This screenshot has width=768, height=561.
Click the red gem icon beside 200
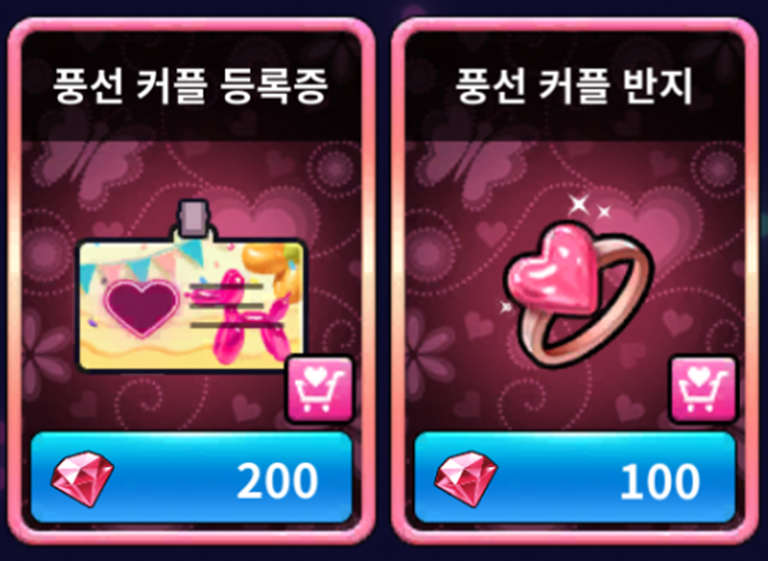82,479
